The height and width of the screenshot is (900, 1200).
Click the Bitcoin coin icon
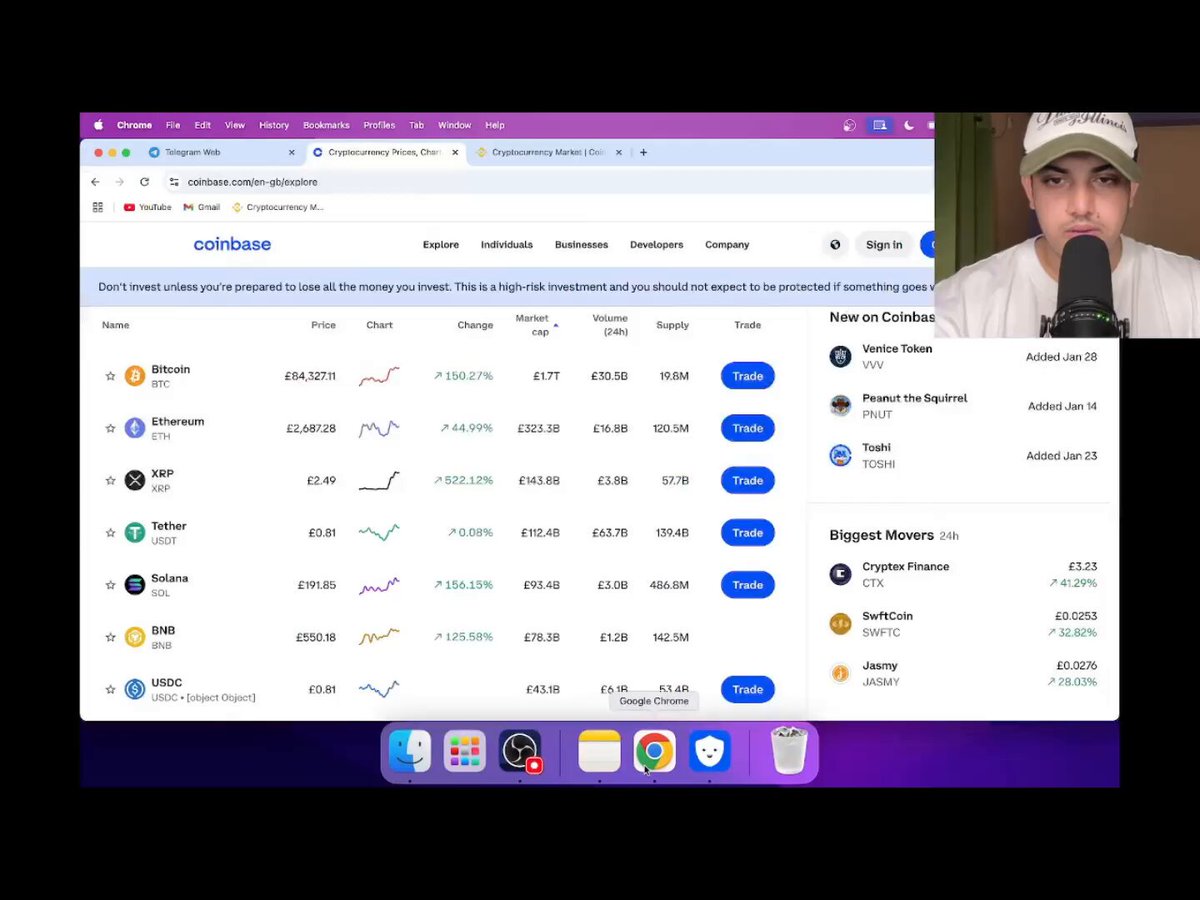point(135,376)
